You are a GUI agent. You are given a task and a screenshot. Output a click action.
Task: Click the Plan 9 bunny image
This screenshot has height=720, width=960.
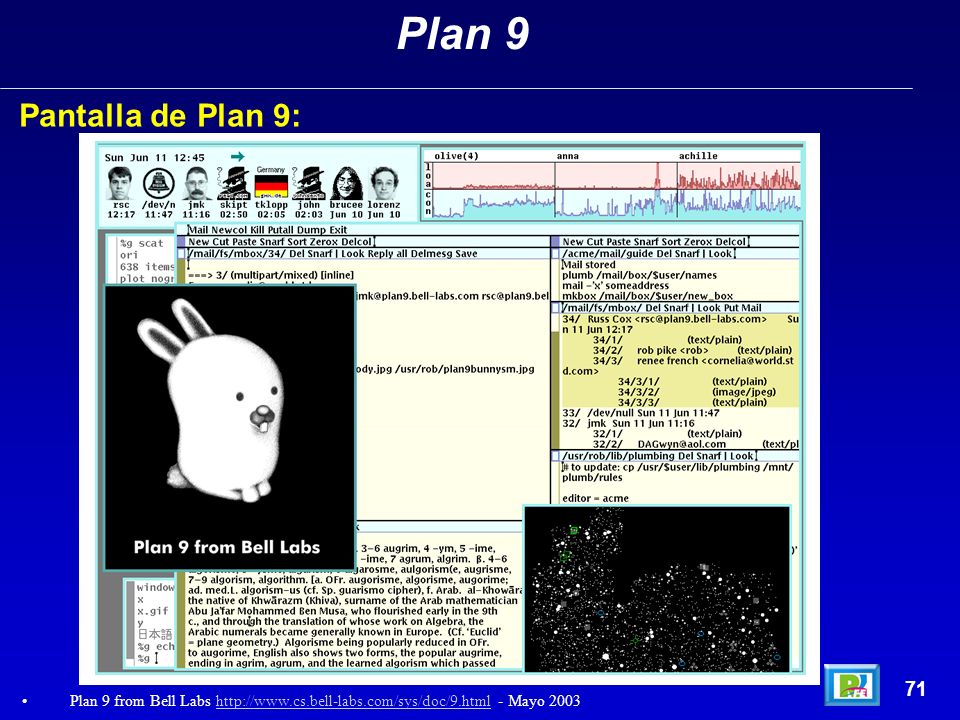click(230, 427)
